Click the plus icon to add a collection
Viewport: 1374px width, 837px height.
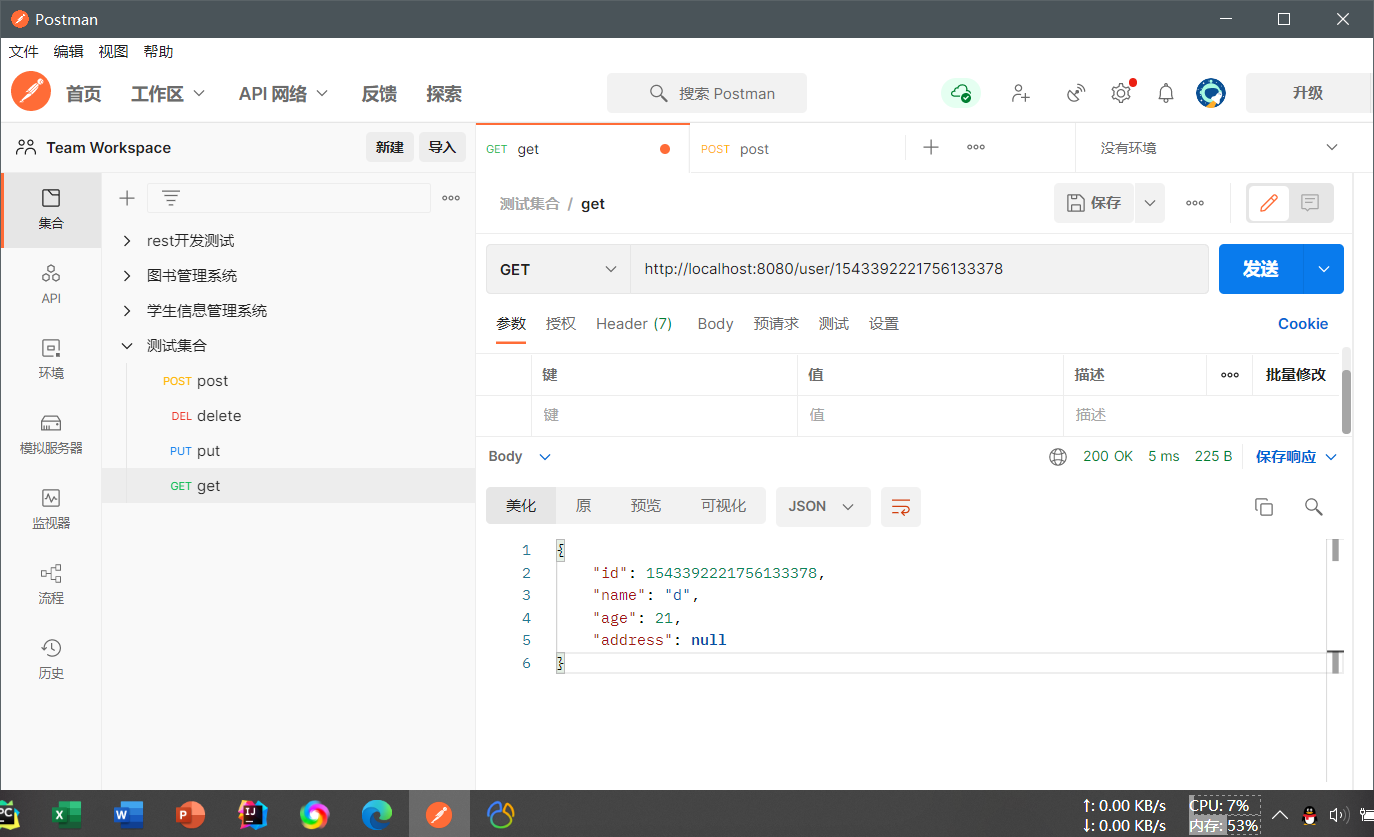127,198
